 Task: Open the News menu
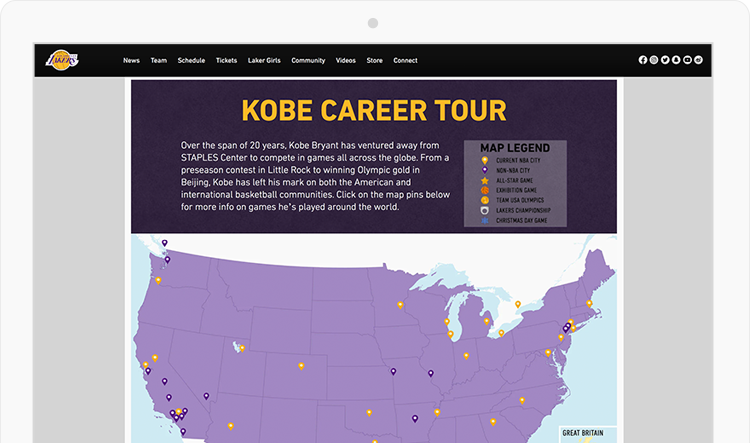click(x=131, y=60)
